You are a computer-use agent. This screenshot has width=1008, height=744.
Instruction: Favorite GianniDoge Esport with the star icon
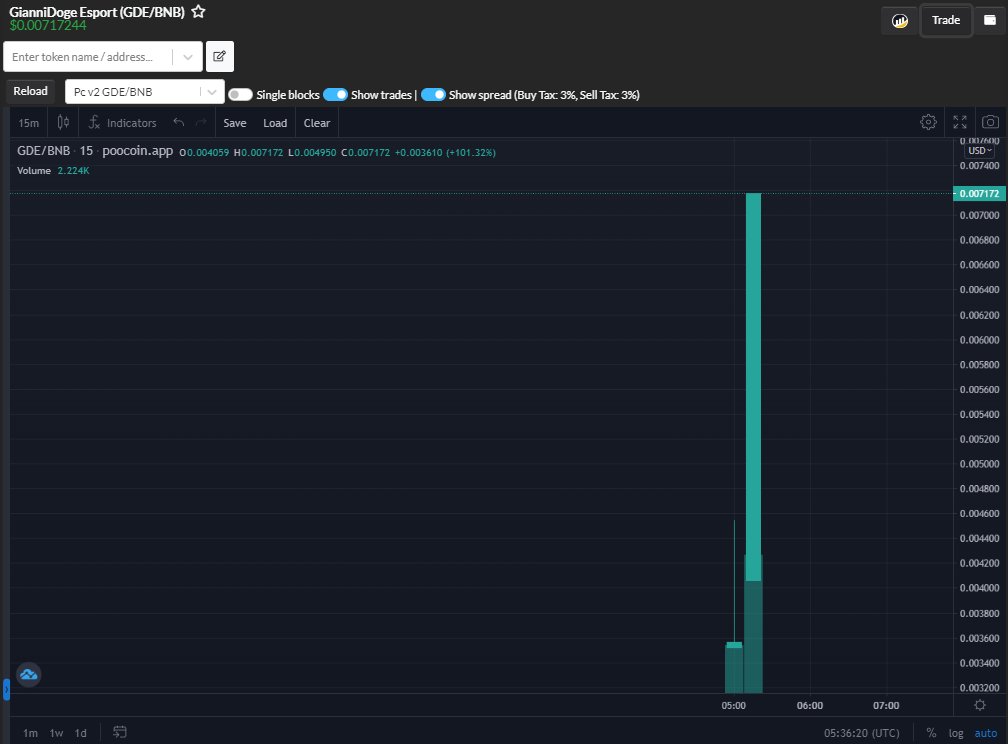[199, 12]
